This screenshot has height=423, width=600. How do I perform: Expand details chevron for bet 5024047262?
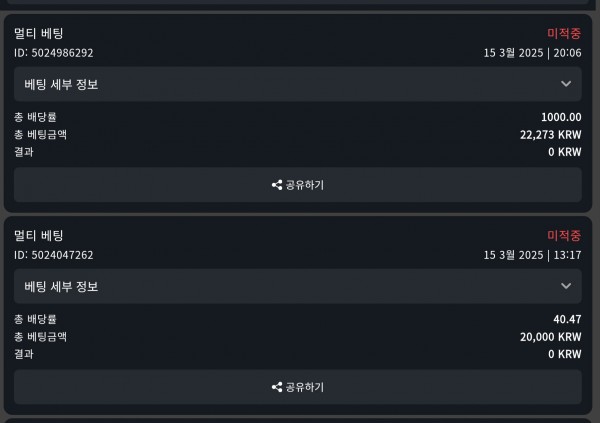(566, 286)
